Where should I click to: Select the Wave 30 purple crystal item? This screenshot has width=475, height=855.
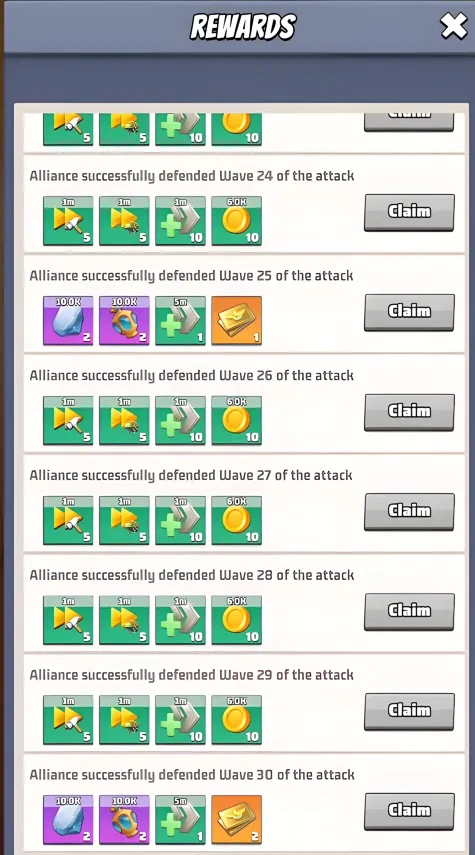68,820
